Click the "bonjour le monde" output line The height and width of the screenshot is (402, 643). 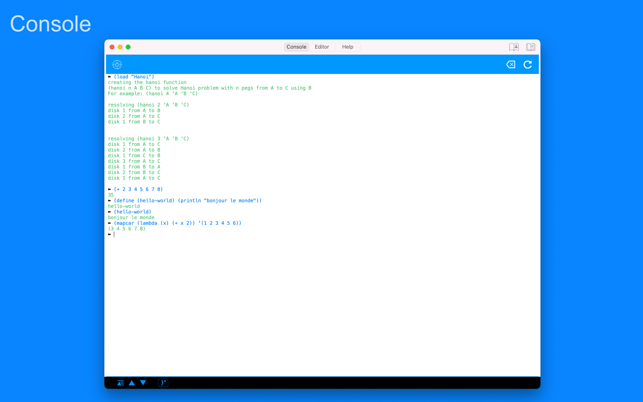pyautogui.click(x=131, y=217)
